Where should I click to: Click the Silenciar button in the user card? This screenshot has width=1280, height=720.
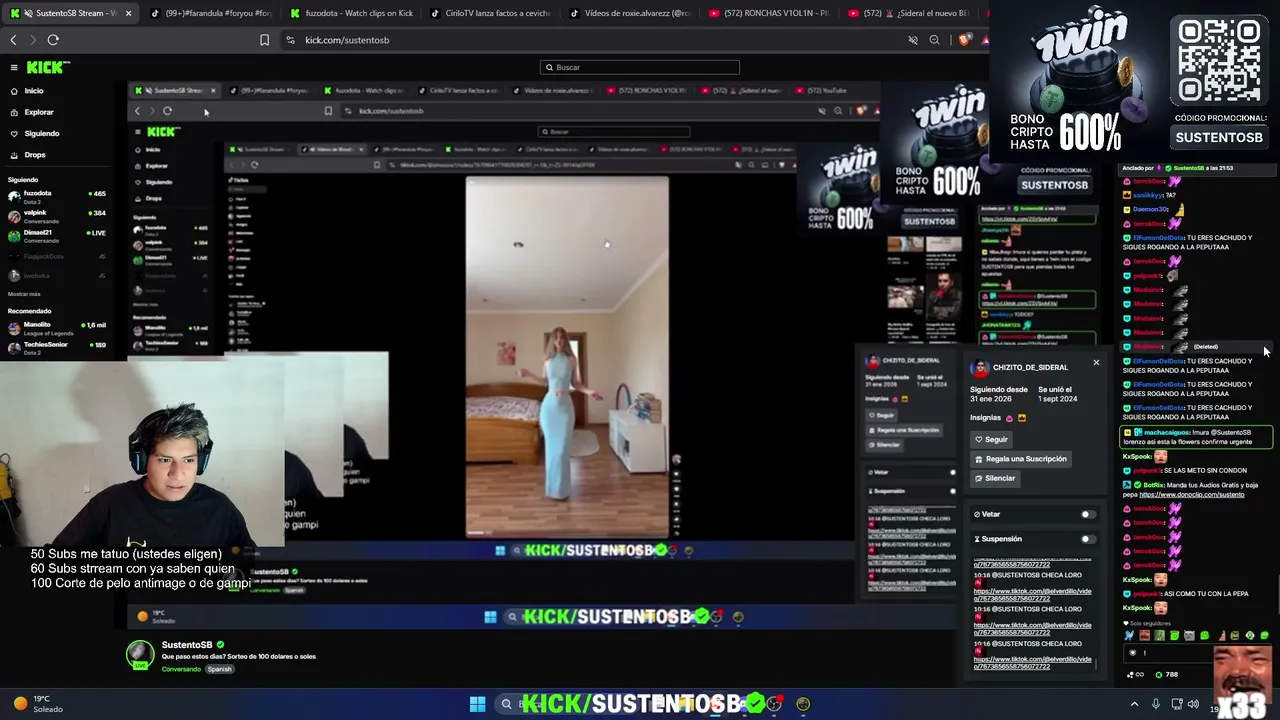click(995, 478)
